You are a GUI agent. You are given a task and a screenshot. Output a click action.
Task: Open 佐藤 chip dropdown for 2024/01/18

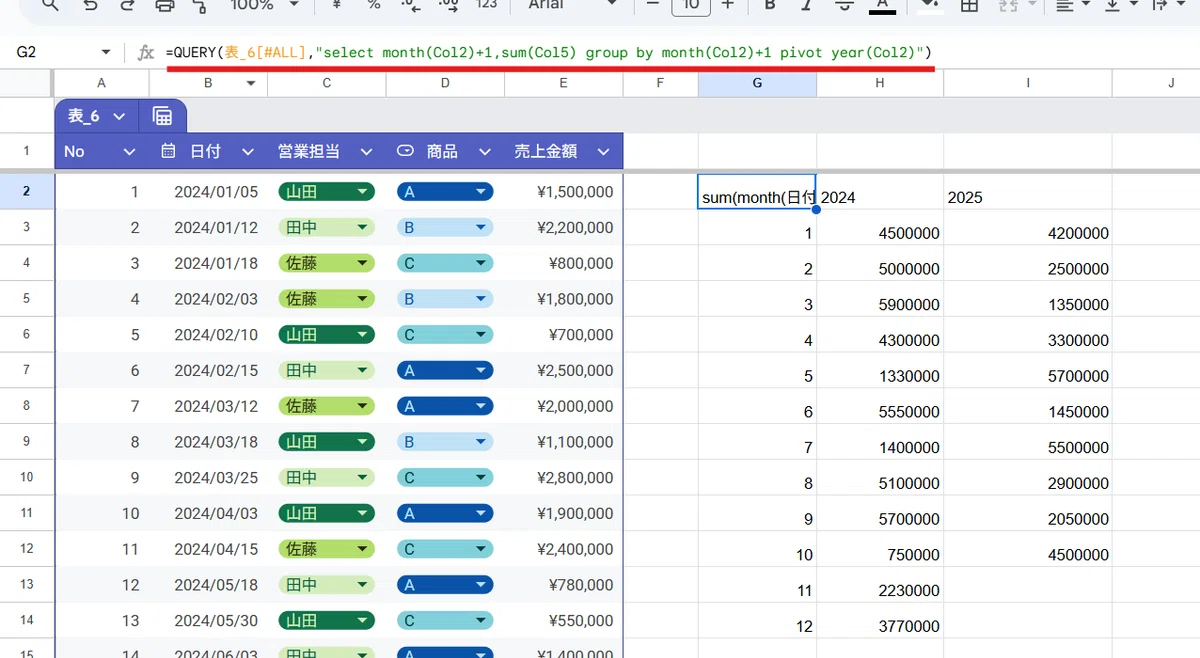point(326,263)
